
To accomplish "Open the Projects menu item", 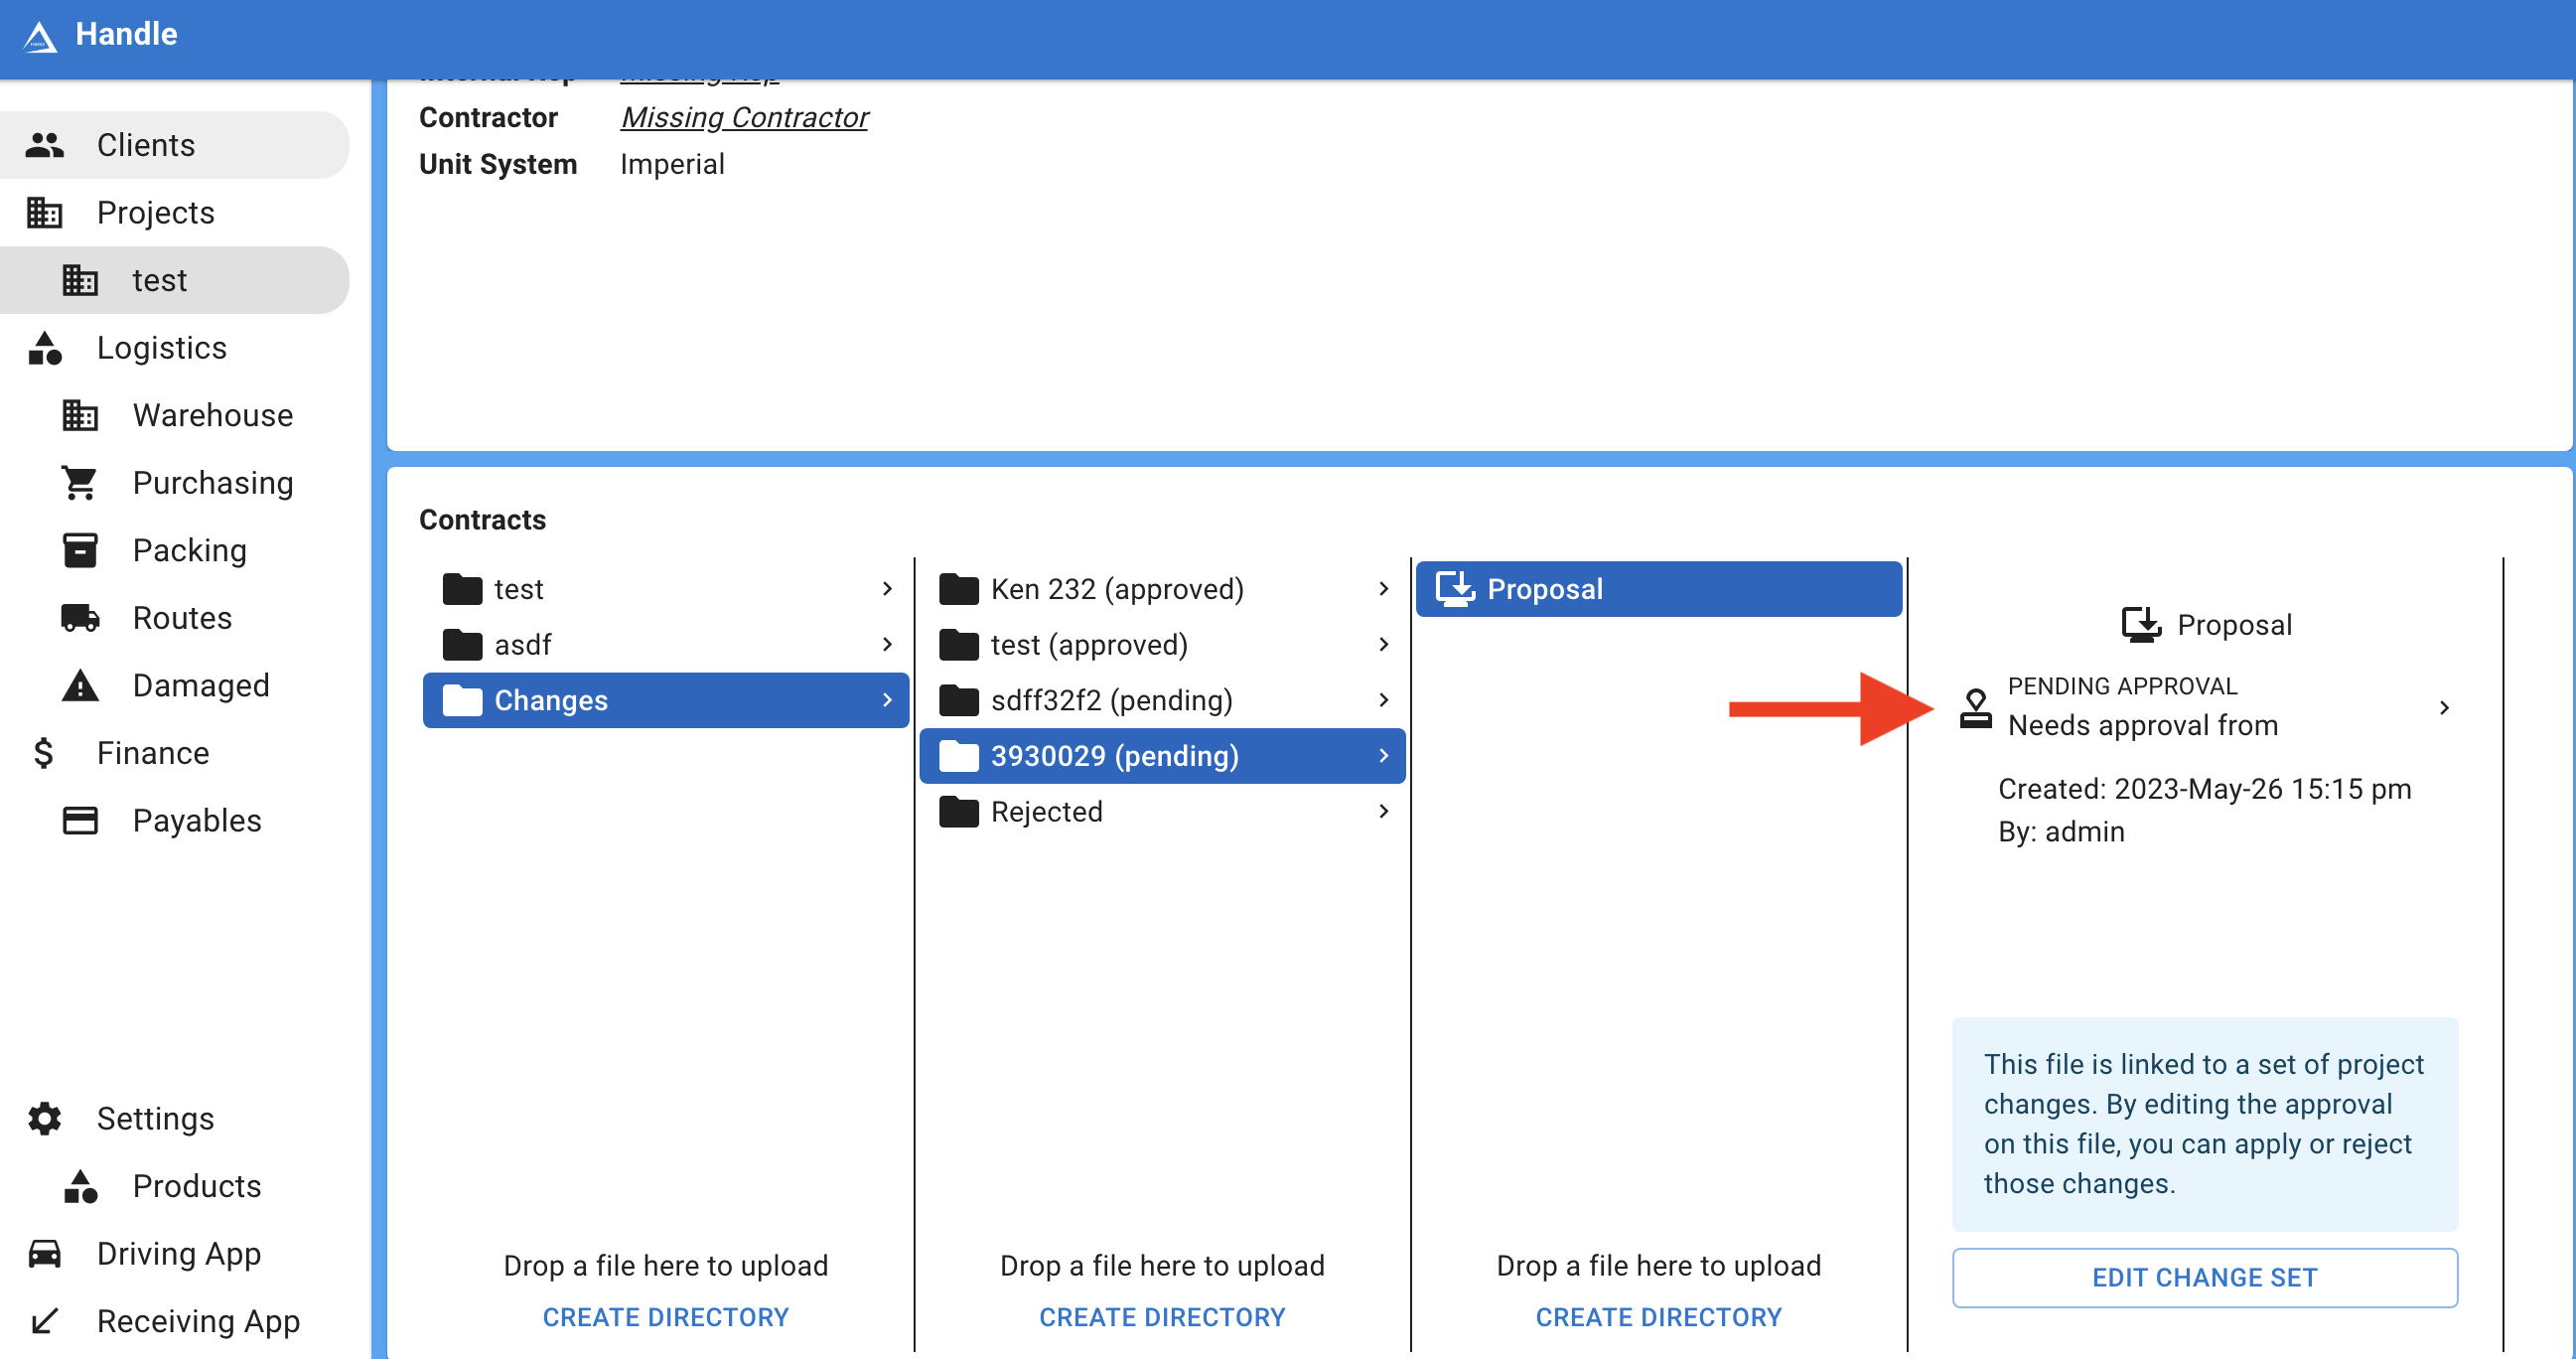I will tap(155, 213).
